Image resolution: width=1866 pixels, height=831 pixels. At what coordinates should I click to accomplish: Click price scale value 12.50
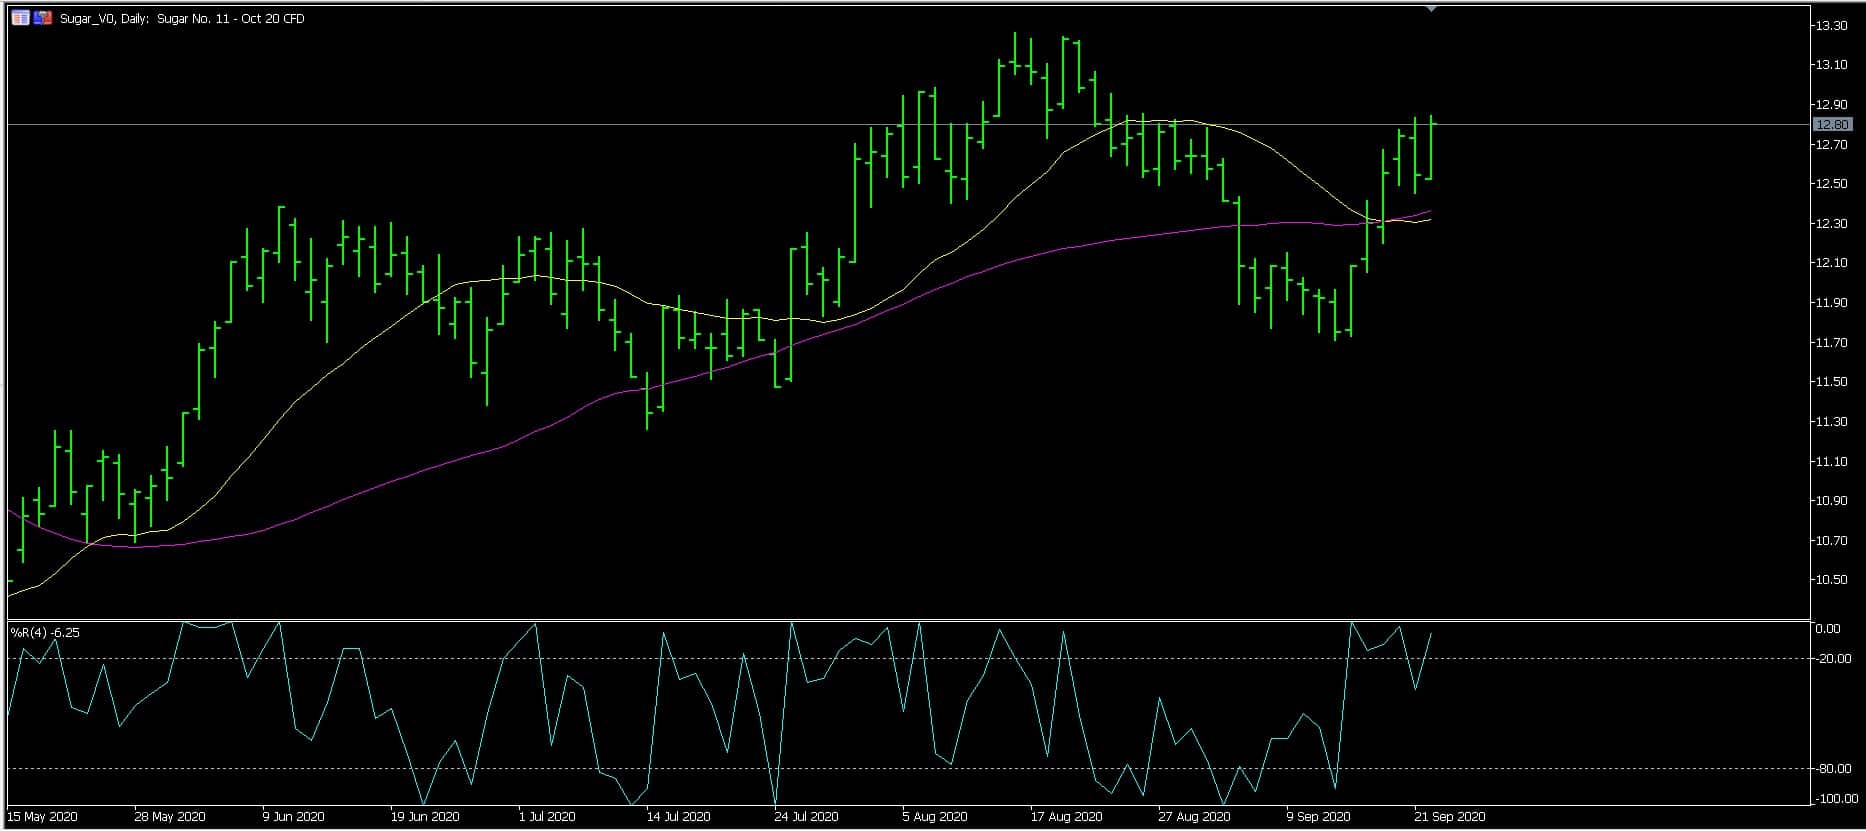1831,184
